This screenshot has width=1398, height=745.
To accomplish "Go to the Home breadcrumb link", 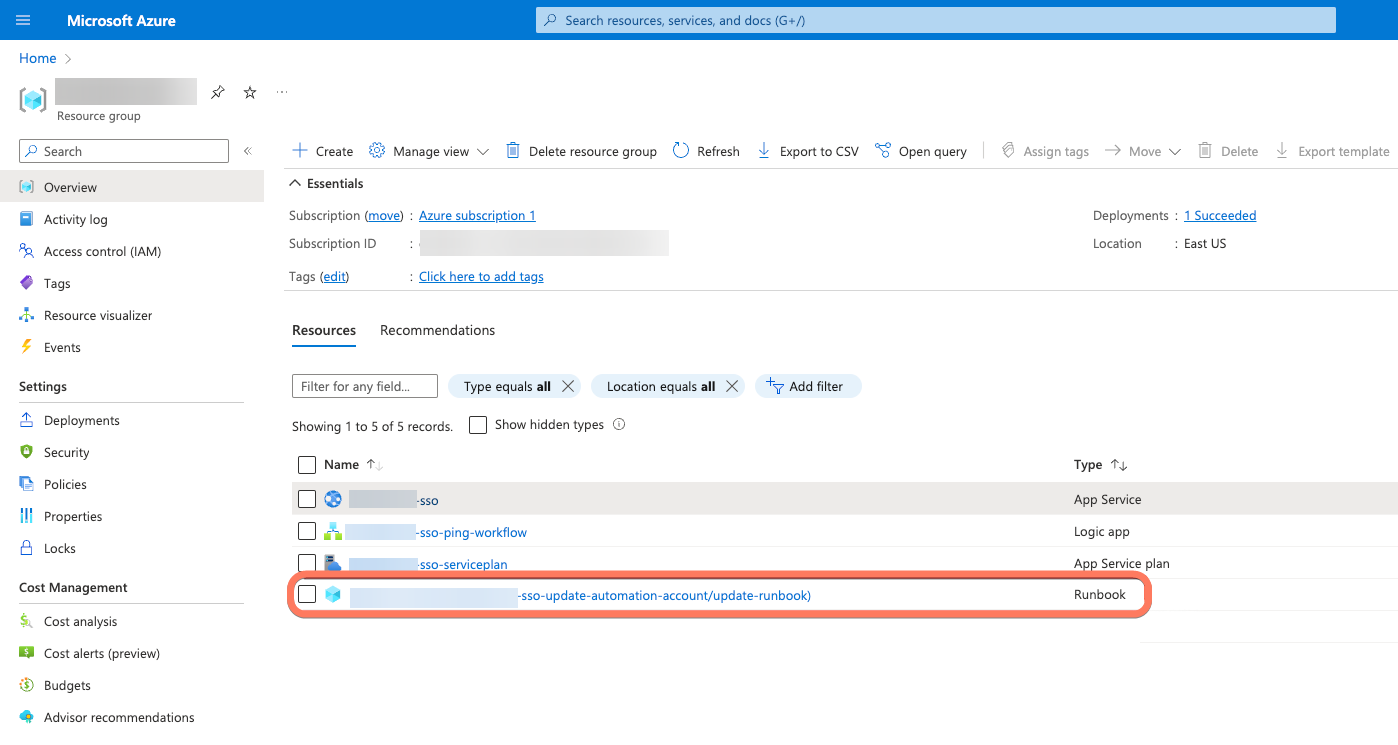I will pos(38,58).
